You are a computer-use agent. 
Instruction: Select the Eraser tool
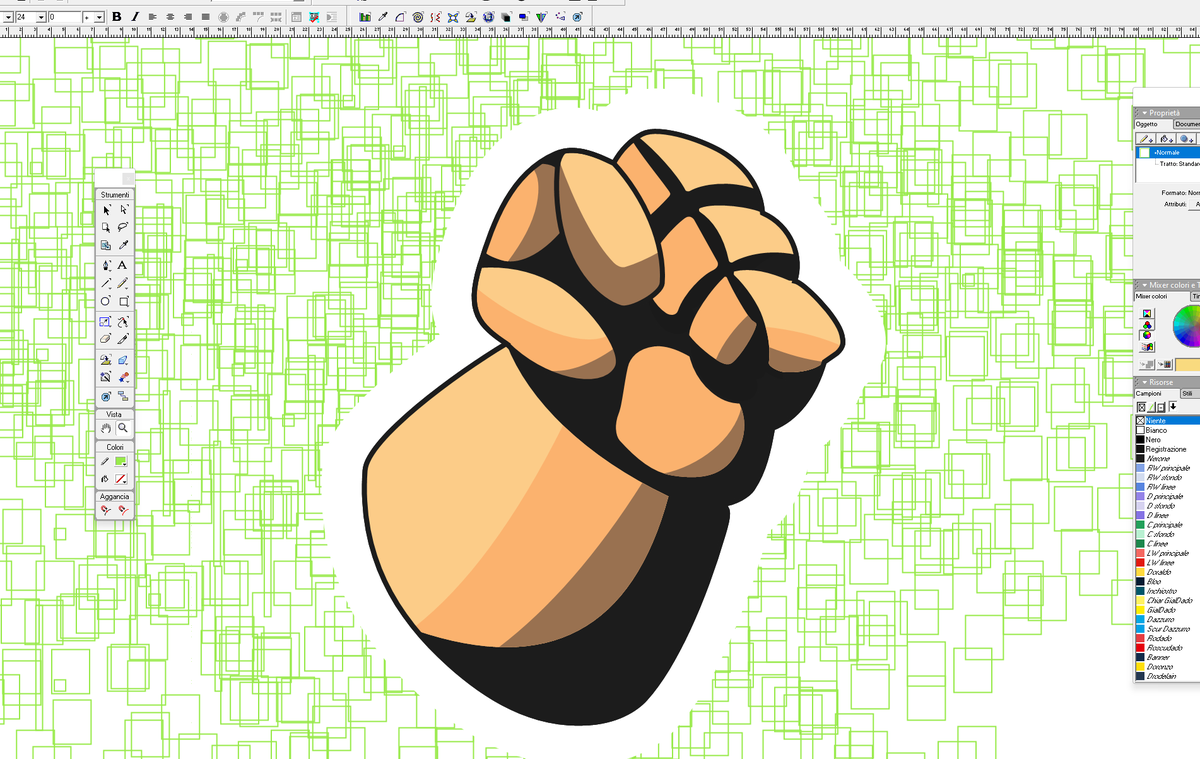(106, 339)
